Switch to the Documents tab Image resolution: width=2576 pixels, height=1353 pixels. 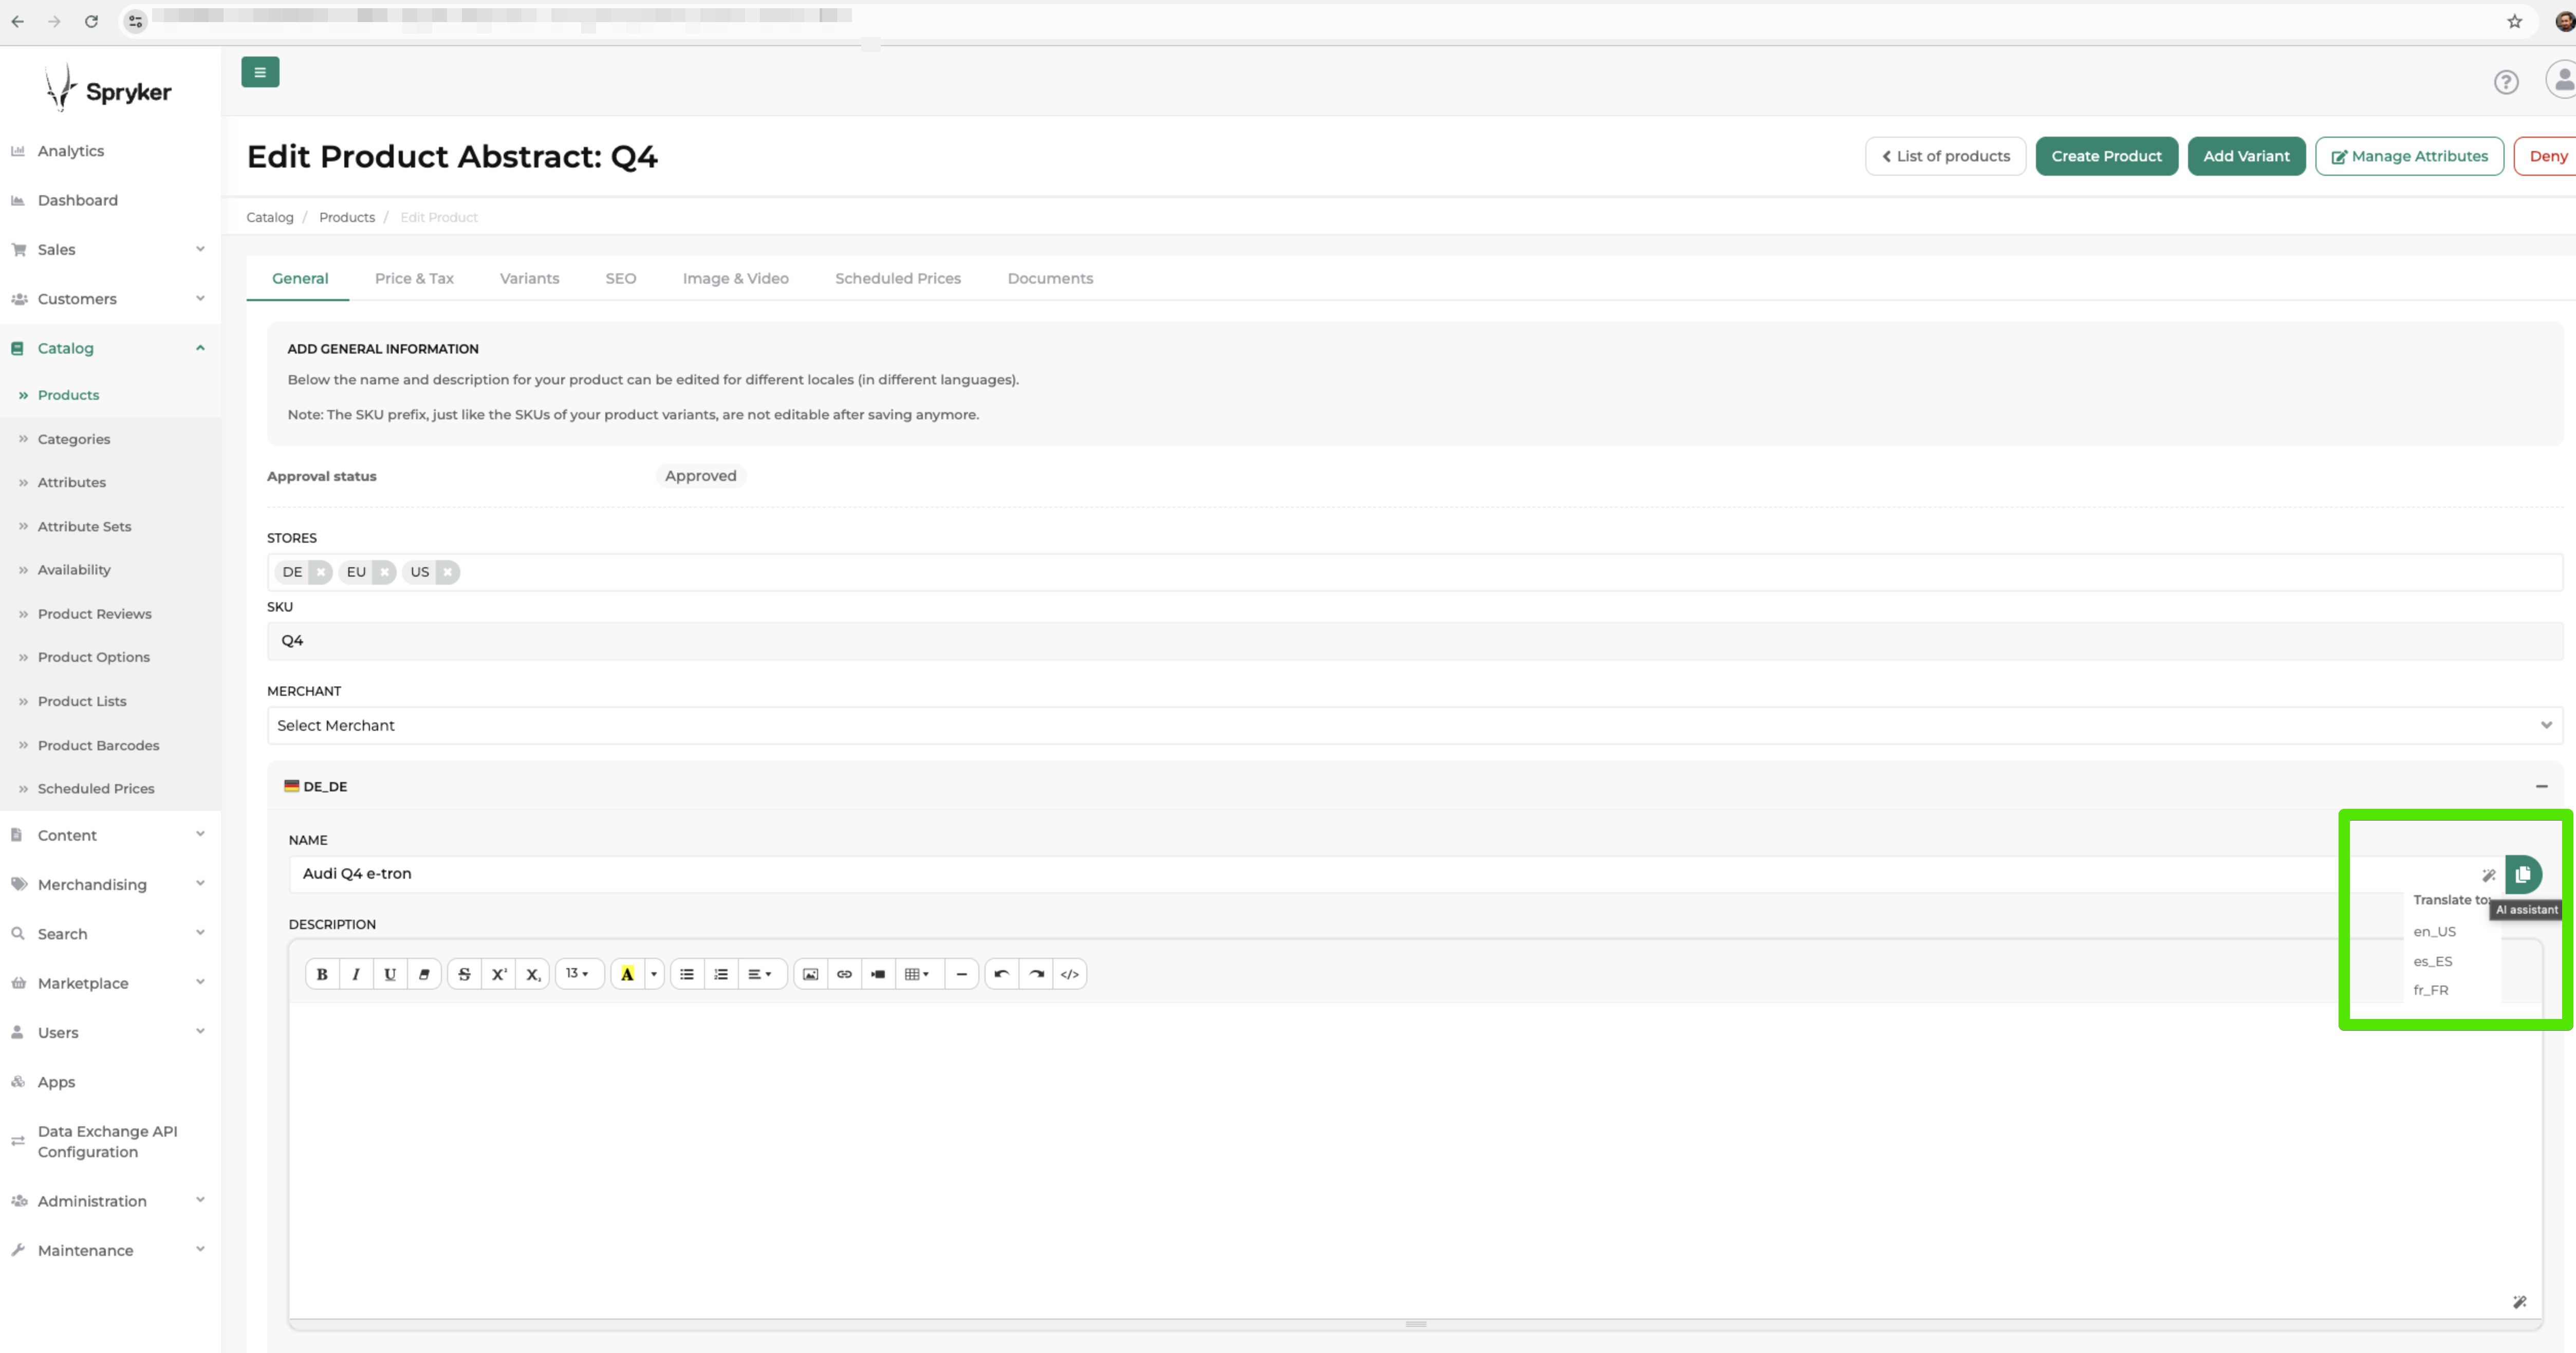click(1050, 278)
